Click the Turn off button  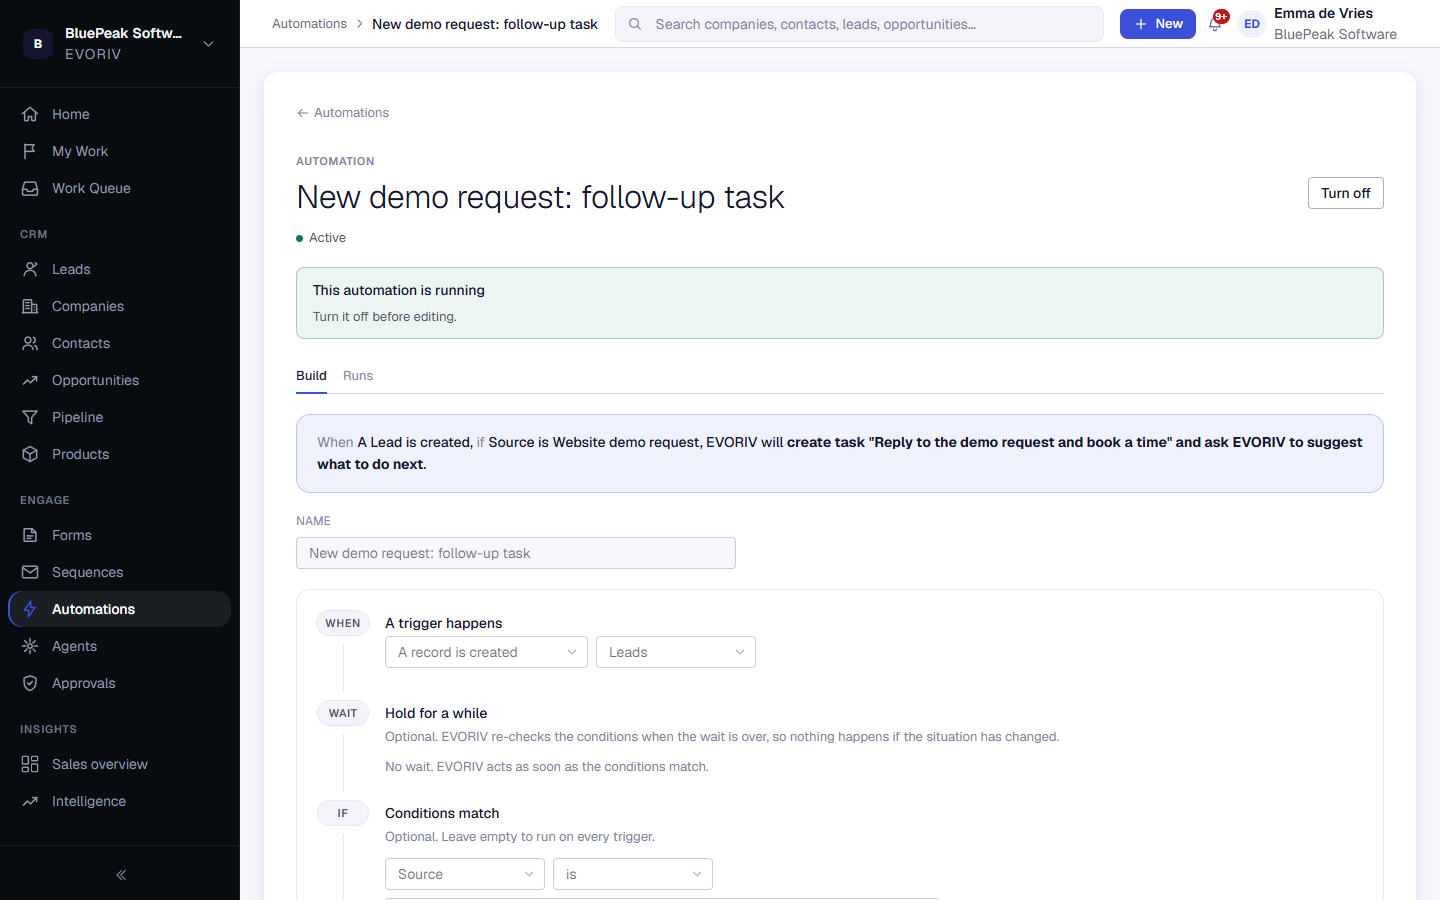pyautogui.click(x=1346, y=193)
